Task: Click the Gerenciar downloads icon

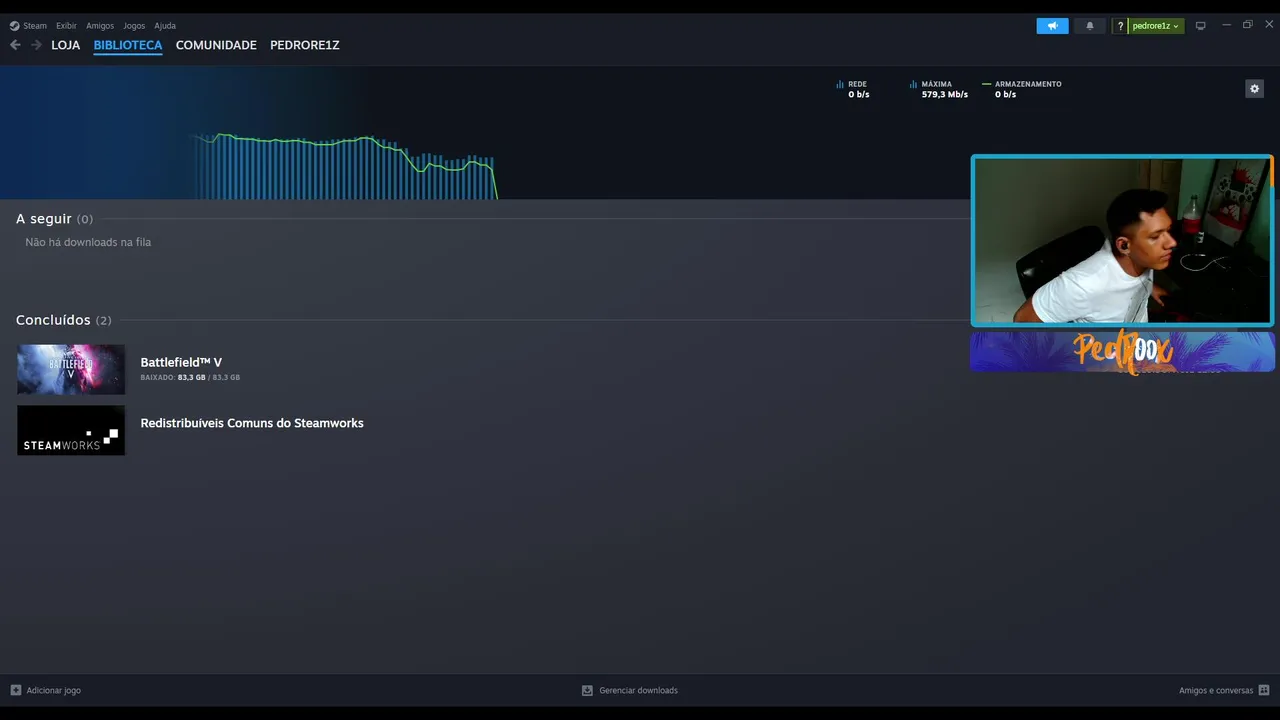Action: (588, 690)
